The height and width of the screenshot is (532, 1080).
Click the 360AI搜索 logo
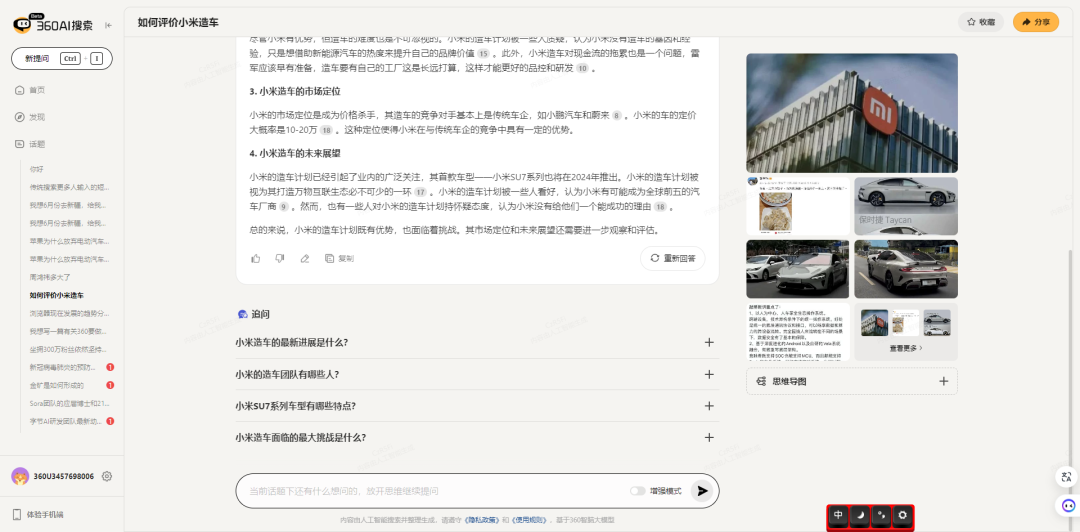click(x=52, y=24)
